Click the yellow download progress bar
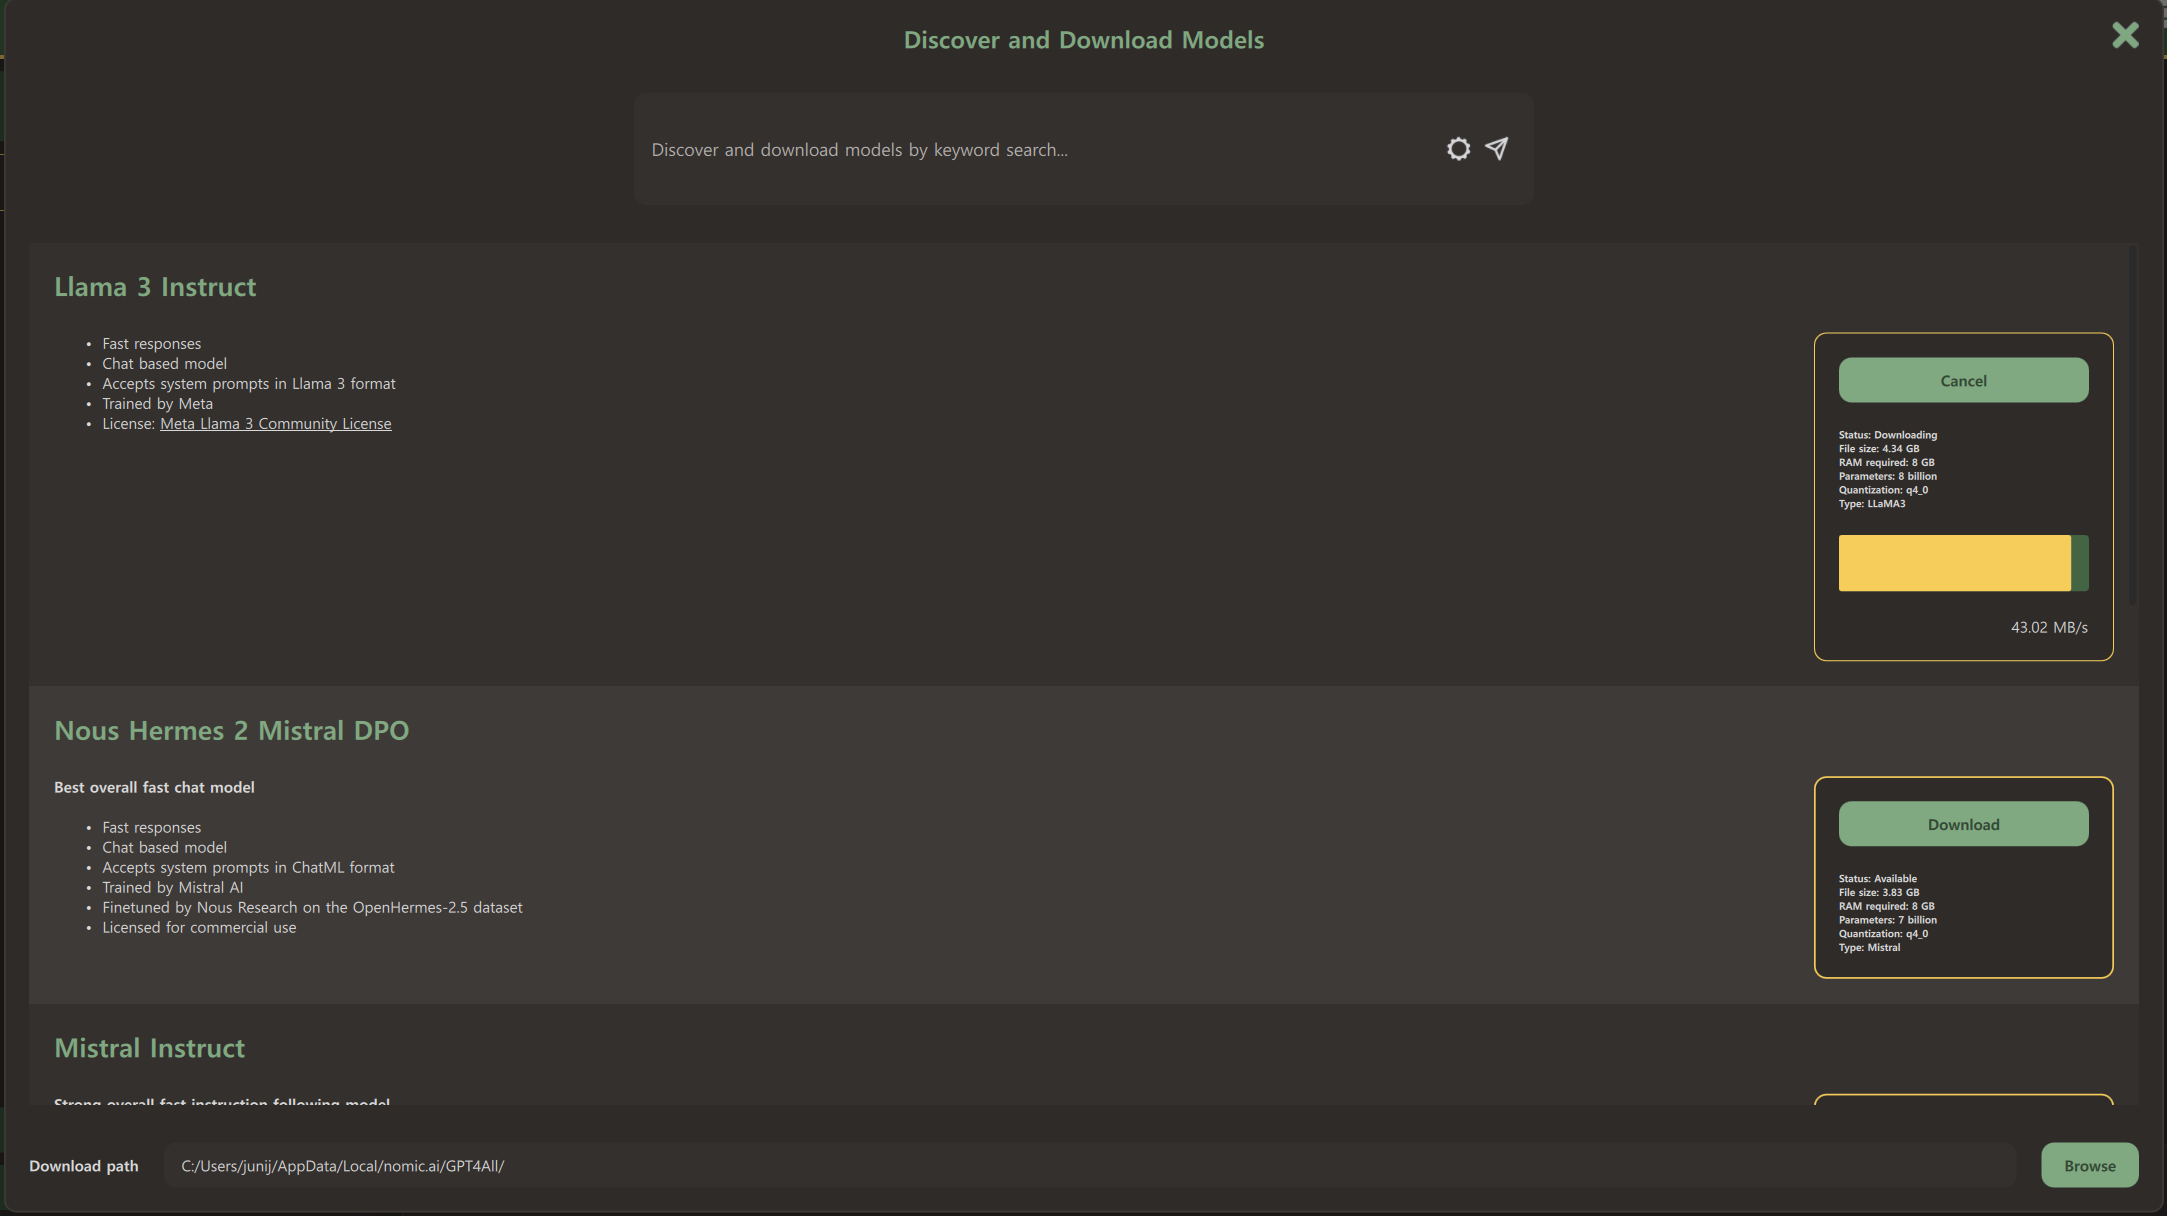Image resolution: width=2167 pixels, height=1216 pixels. click(1954, 563)
